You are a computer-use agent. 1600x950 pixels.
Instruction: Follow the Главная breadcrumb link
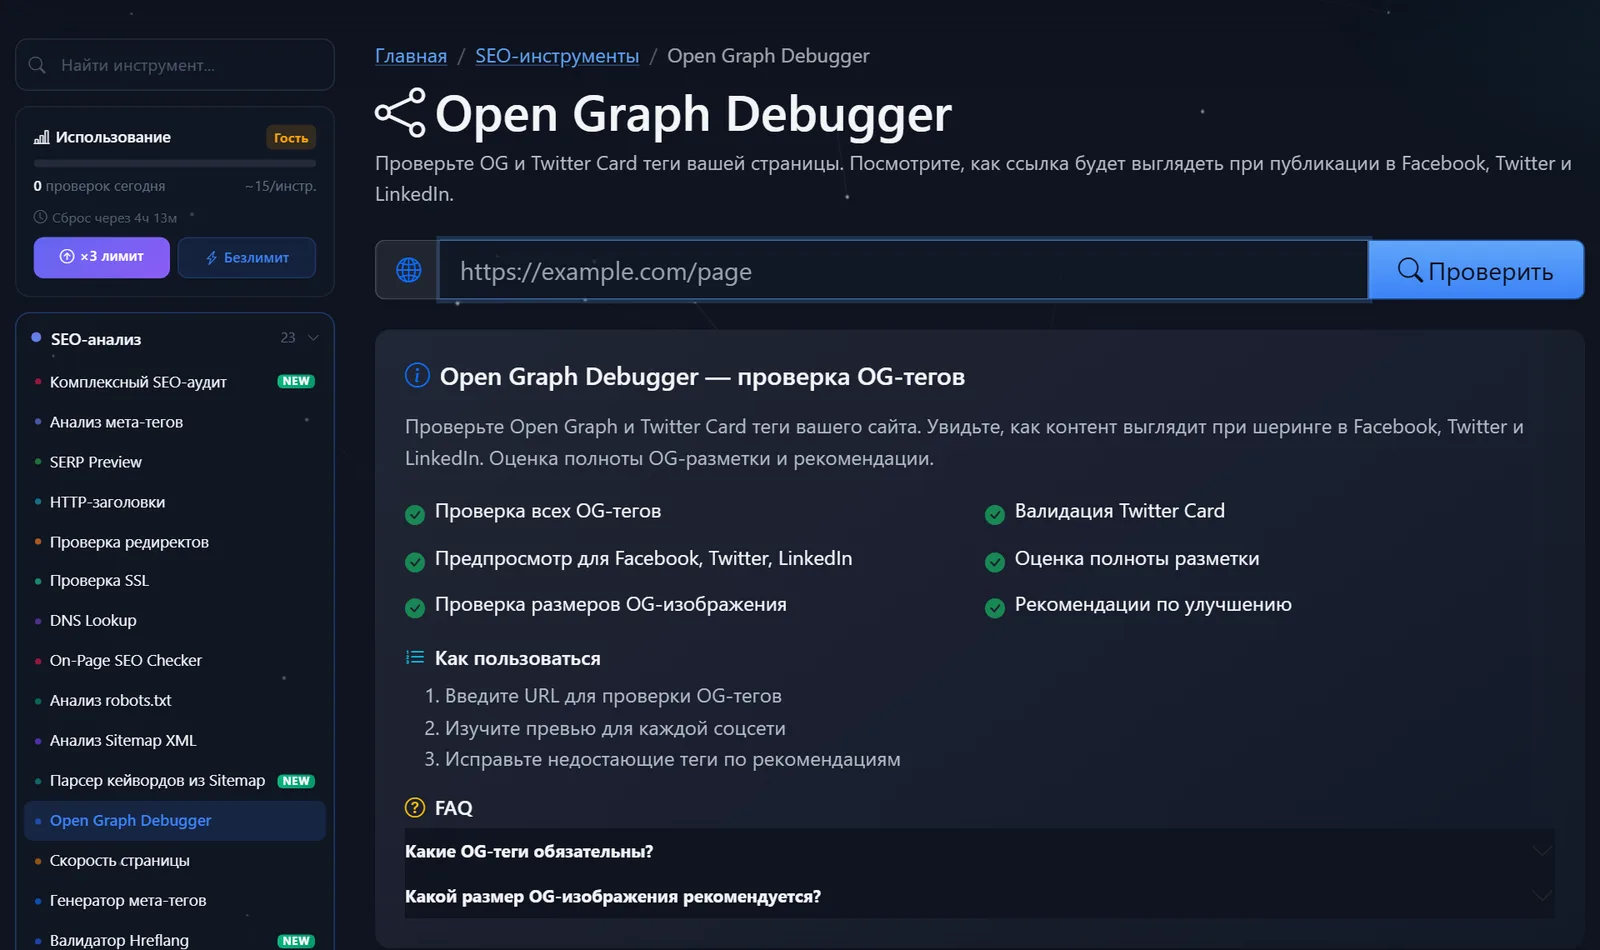pyautogui.click(x=411, y=56)
